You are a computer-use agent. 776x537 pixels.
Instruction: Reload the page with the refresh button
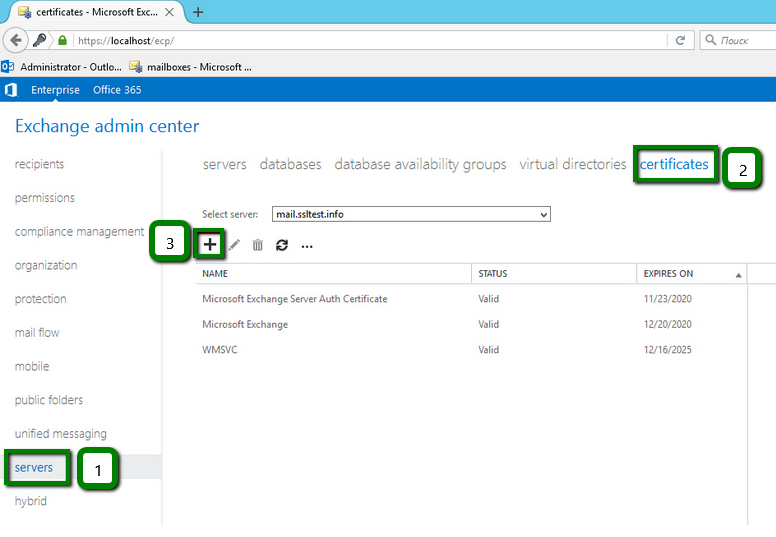(x=680, y=40)
